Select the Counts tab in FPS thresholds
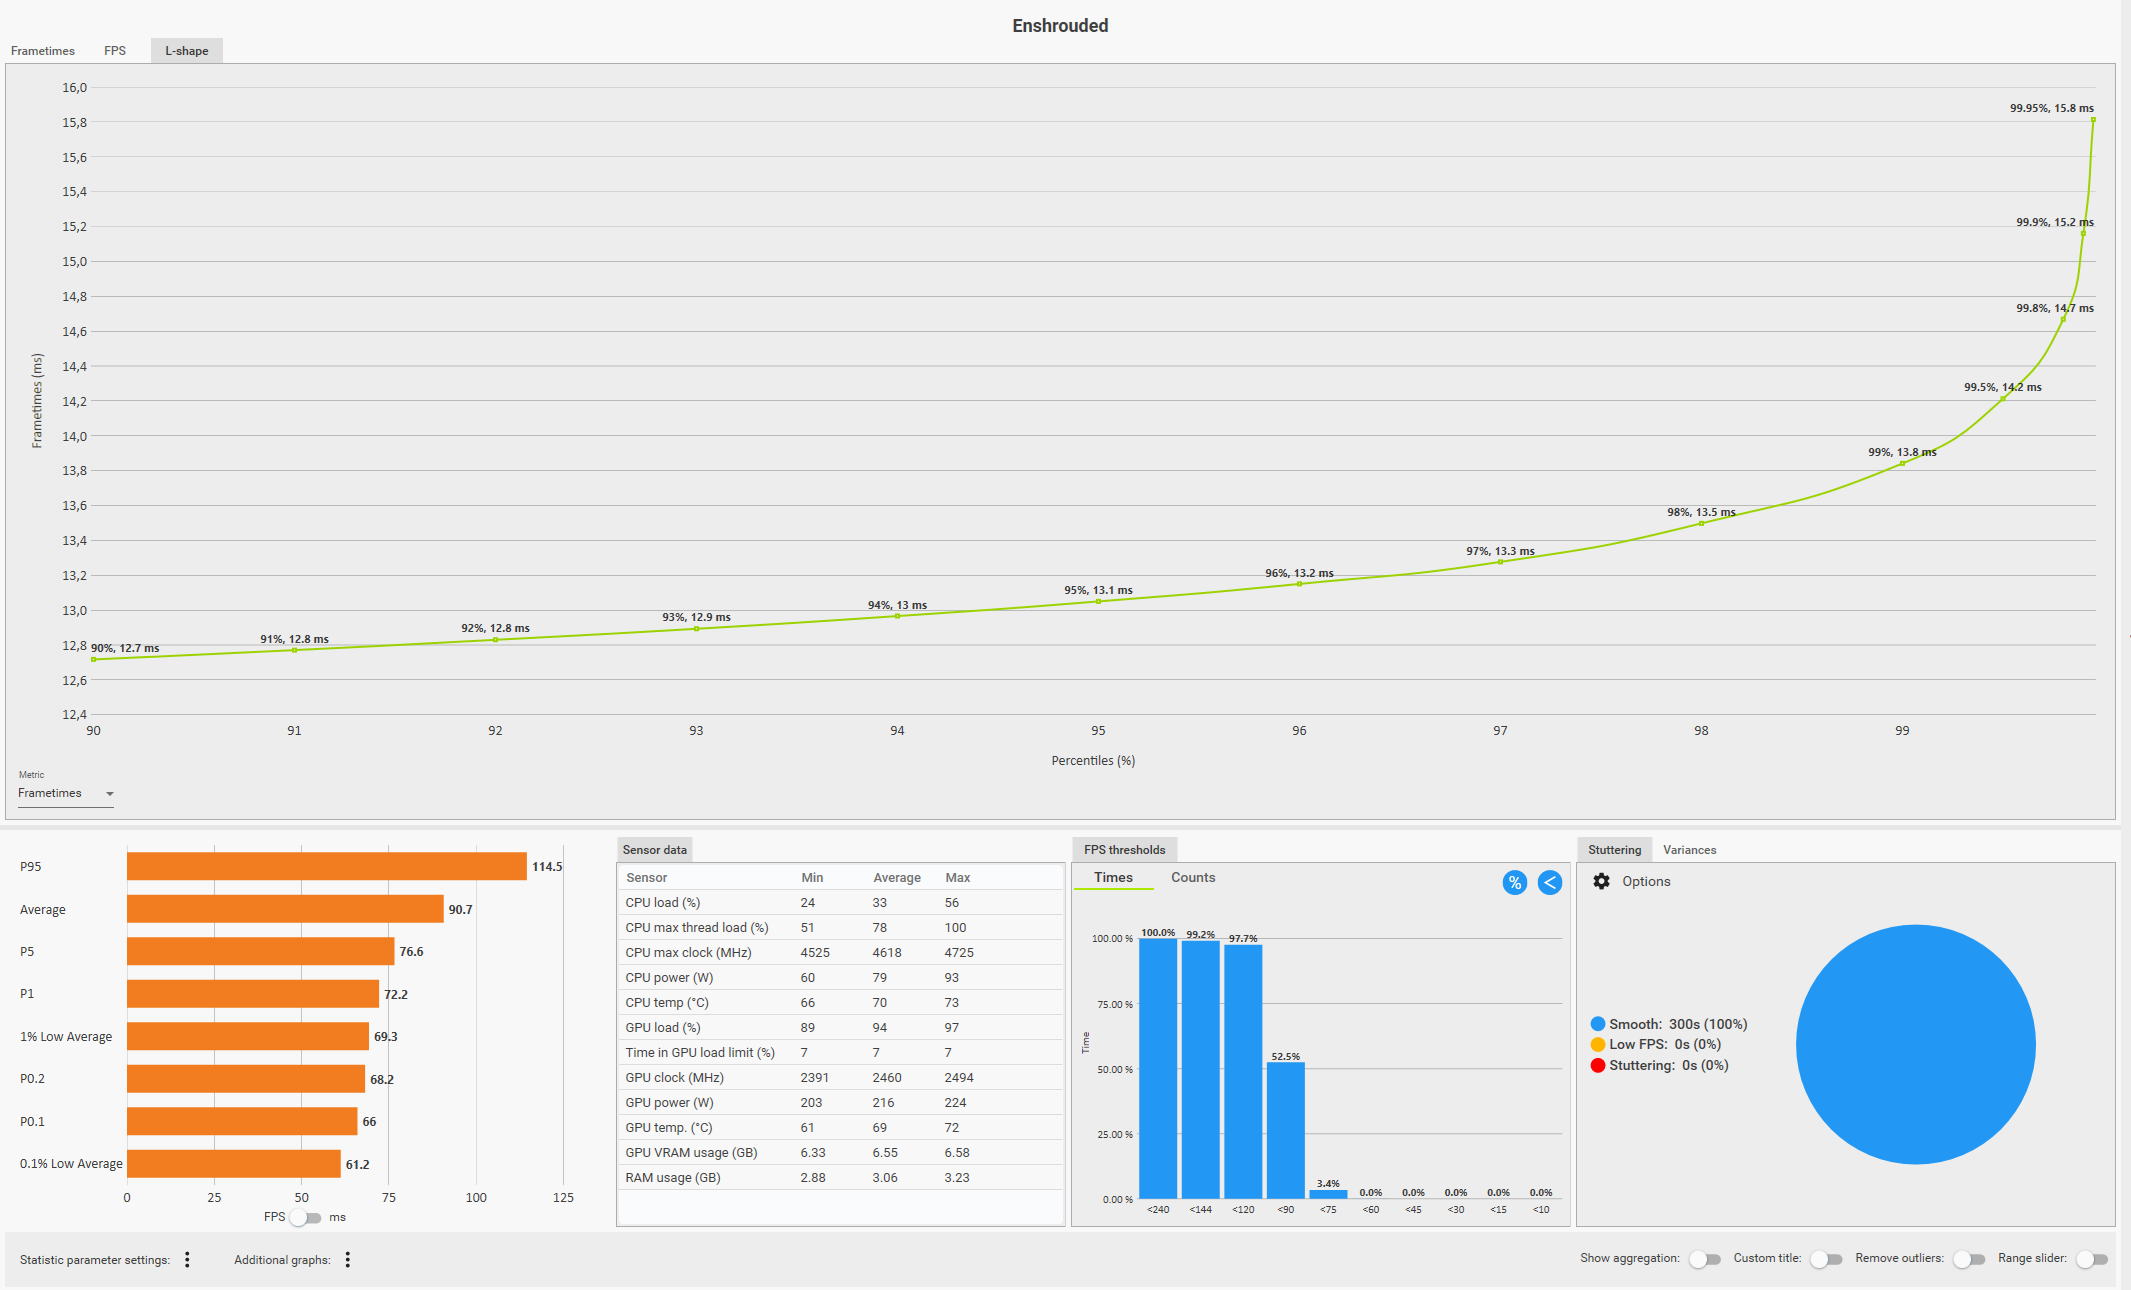Screen dimensions: 2131x1290 point(1193,877)
